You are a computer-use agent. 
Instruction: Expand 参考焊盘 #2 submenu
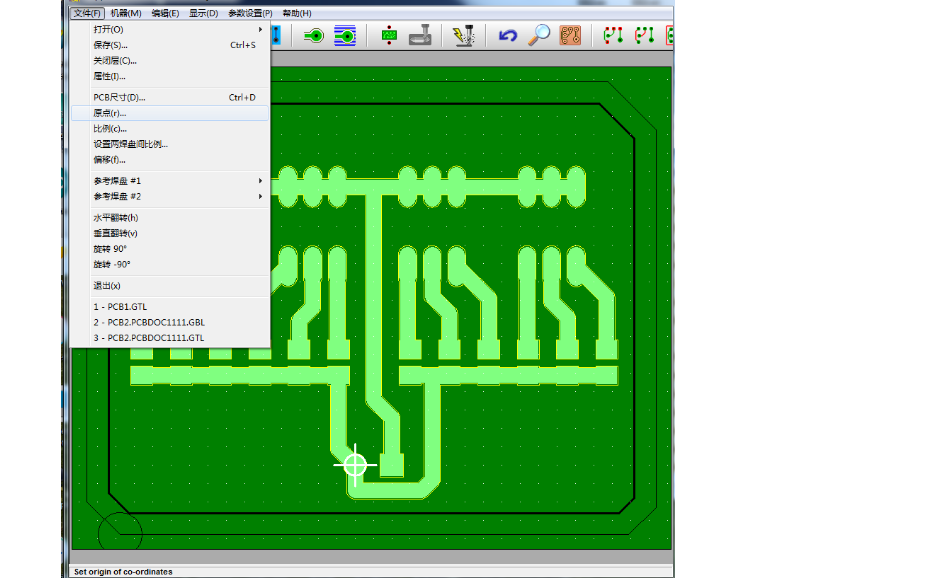pyautogui.click(x=170, y=196)
